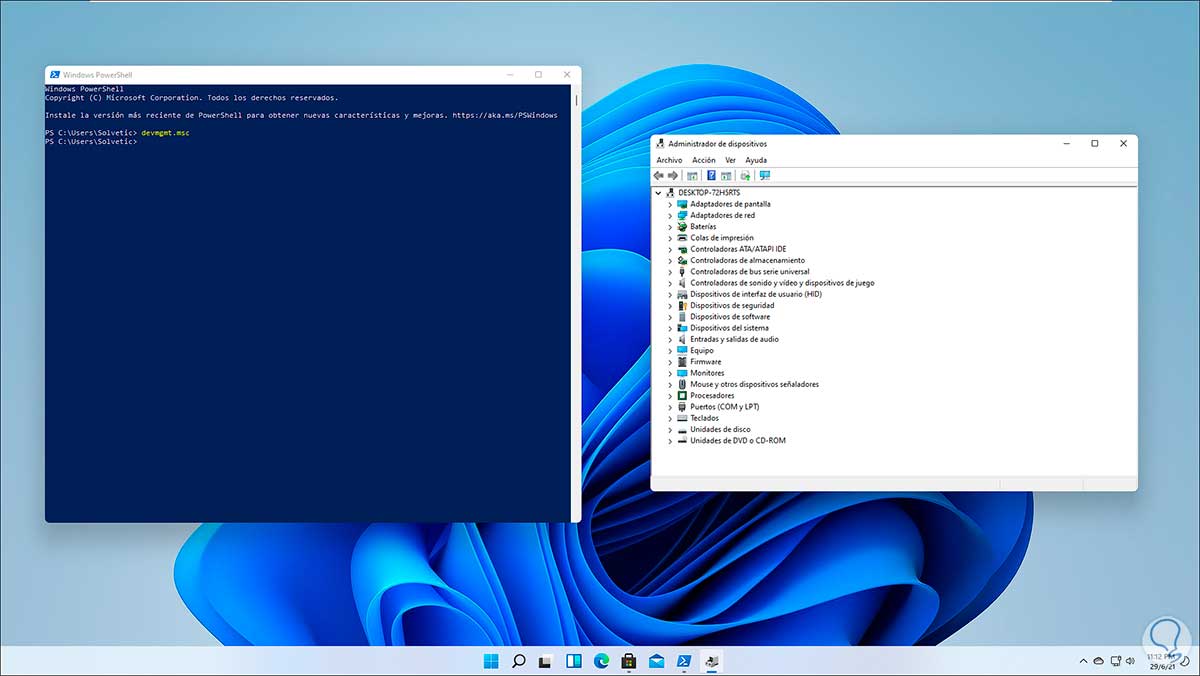This screenshot has height=676, width=1200.
Task: Click the scan for hardware changes monitor icon
Action: [x=765, y=176]
